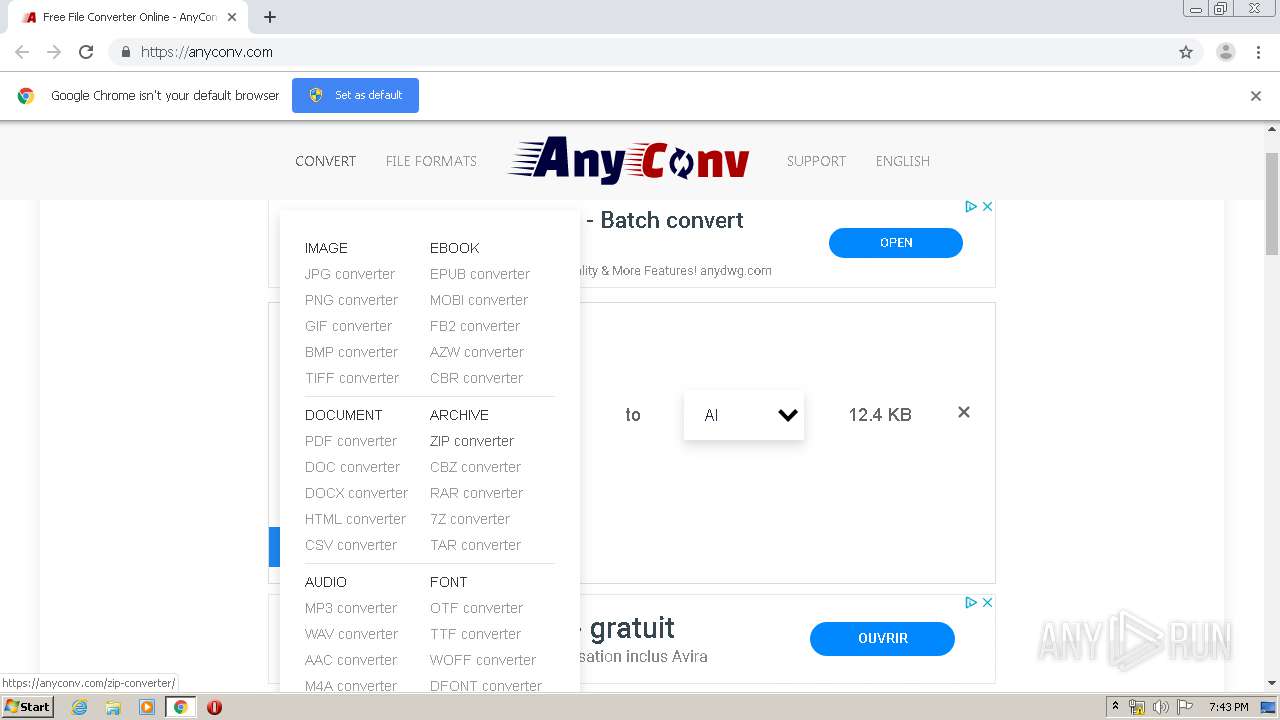Click the Action Center flag tray icon
1280x720 pixels.
pos(1184,707)
